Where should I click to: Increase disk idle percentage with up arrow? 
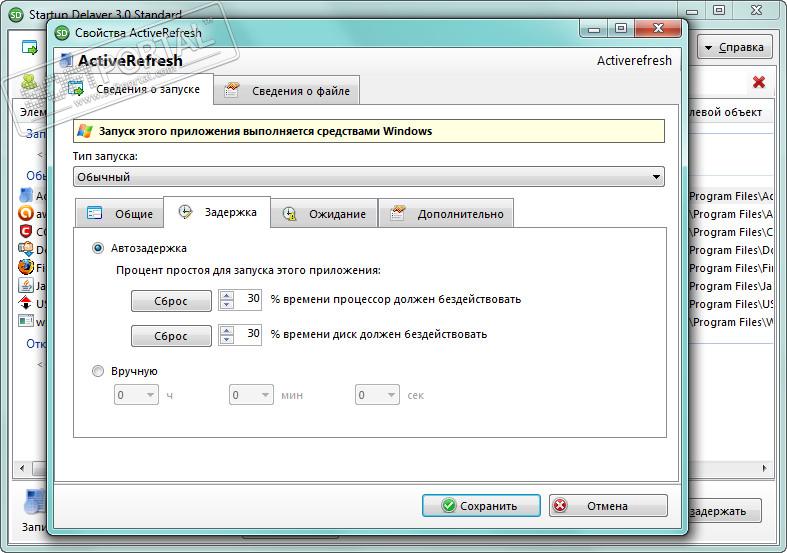227,331
